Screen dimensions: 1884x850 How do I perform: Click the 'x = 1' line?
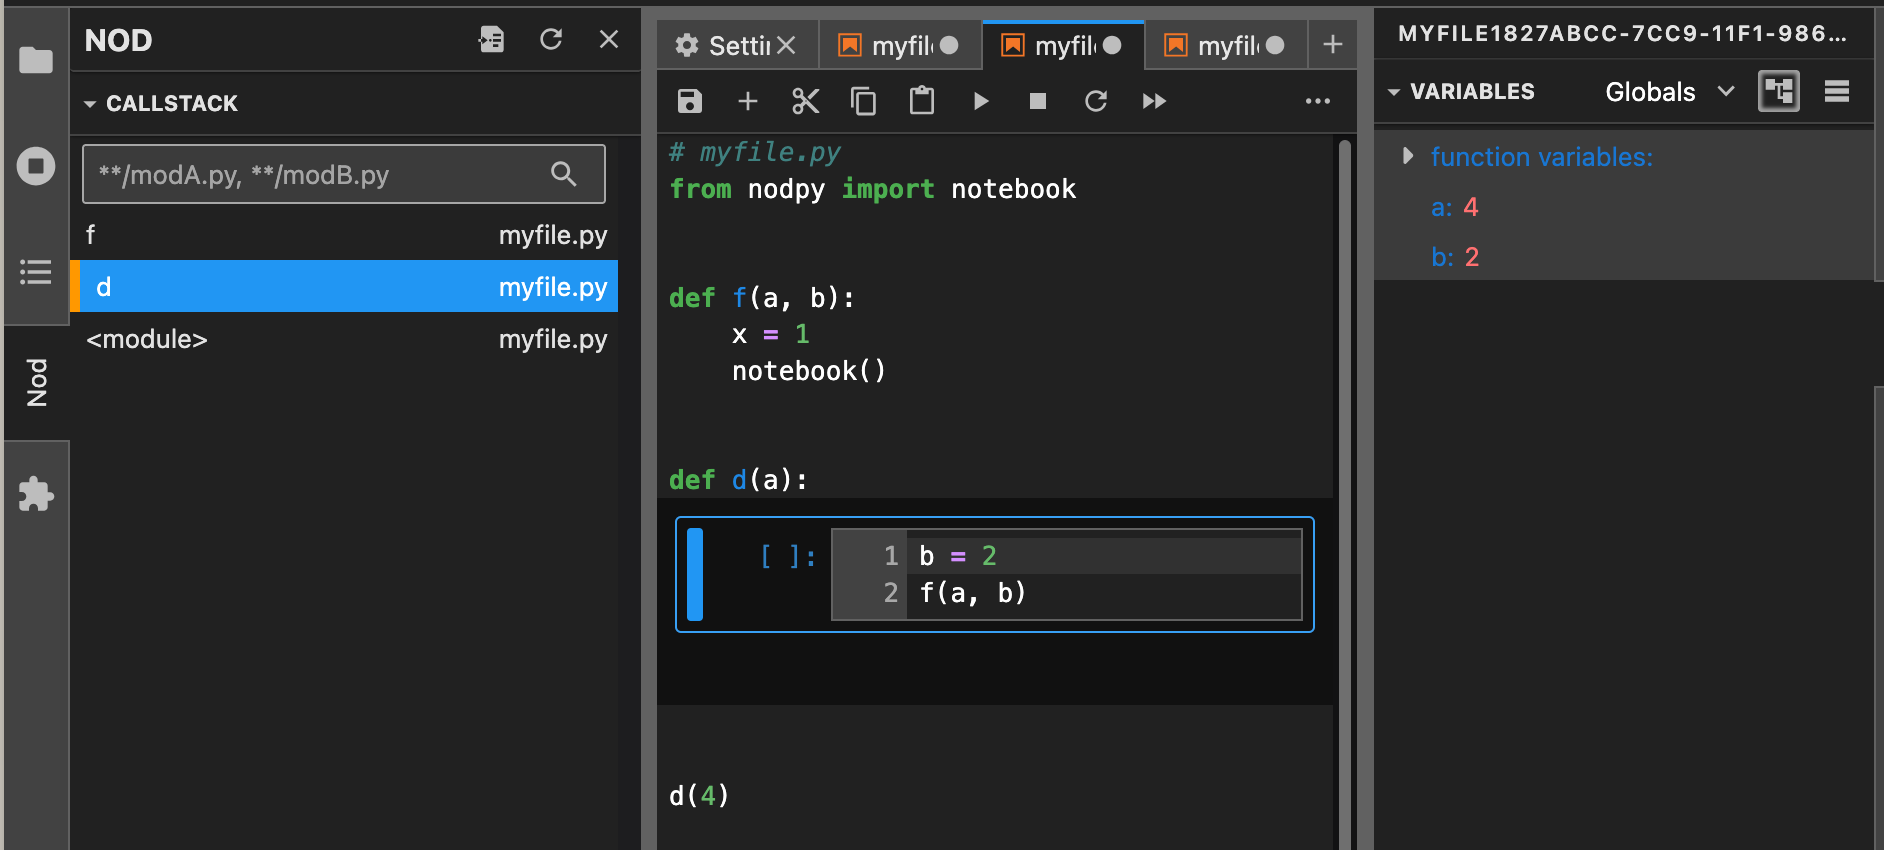pyautogui.click(x=770, y=334)
